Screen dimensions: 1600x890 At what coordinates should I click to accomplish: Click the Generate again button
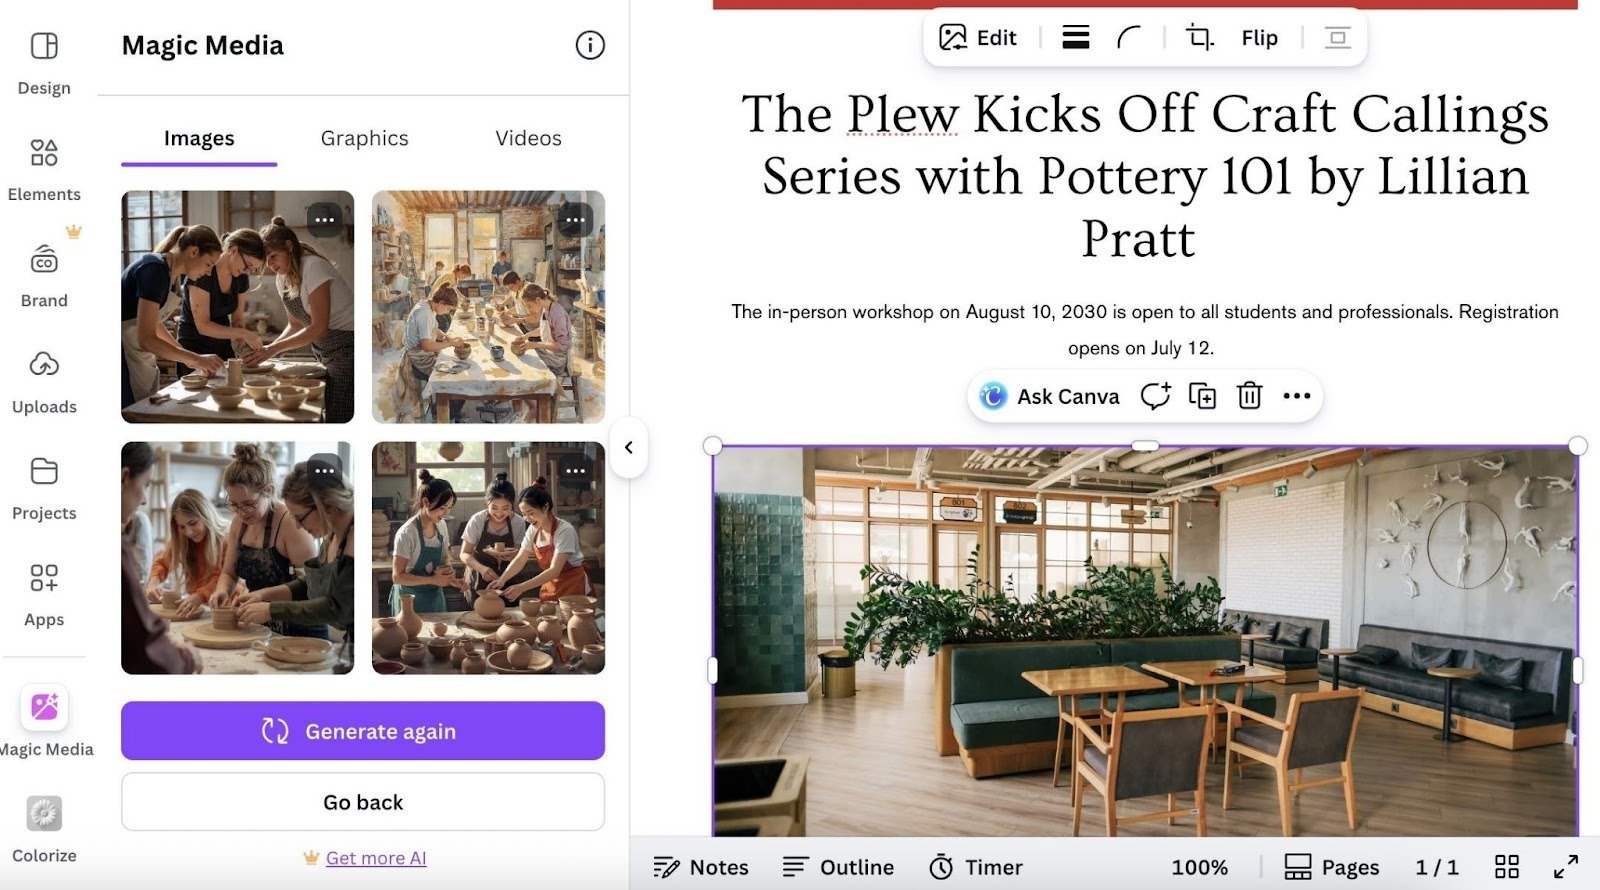(x=362, y=731)
